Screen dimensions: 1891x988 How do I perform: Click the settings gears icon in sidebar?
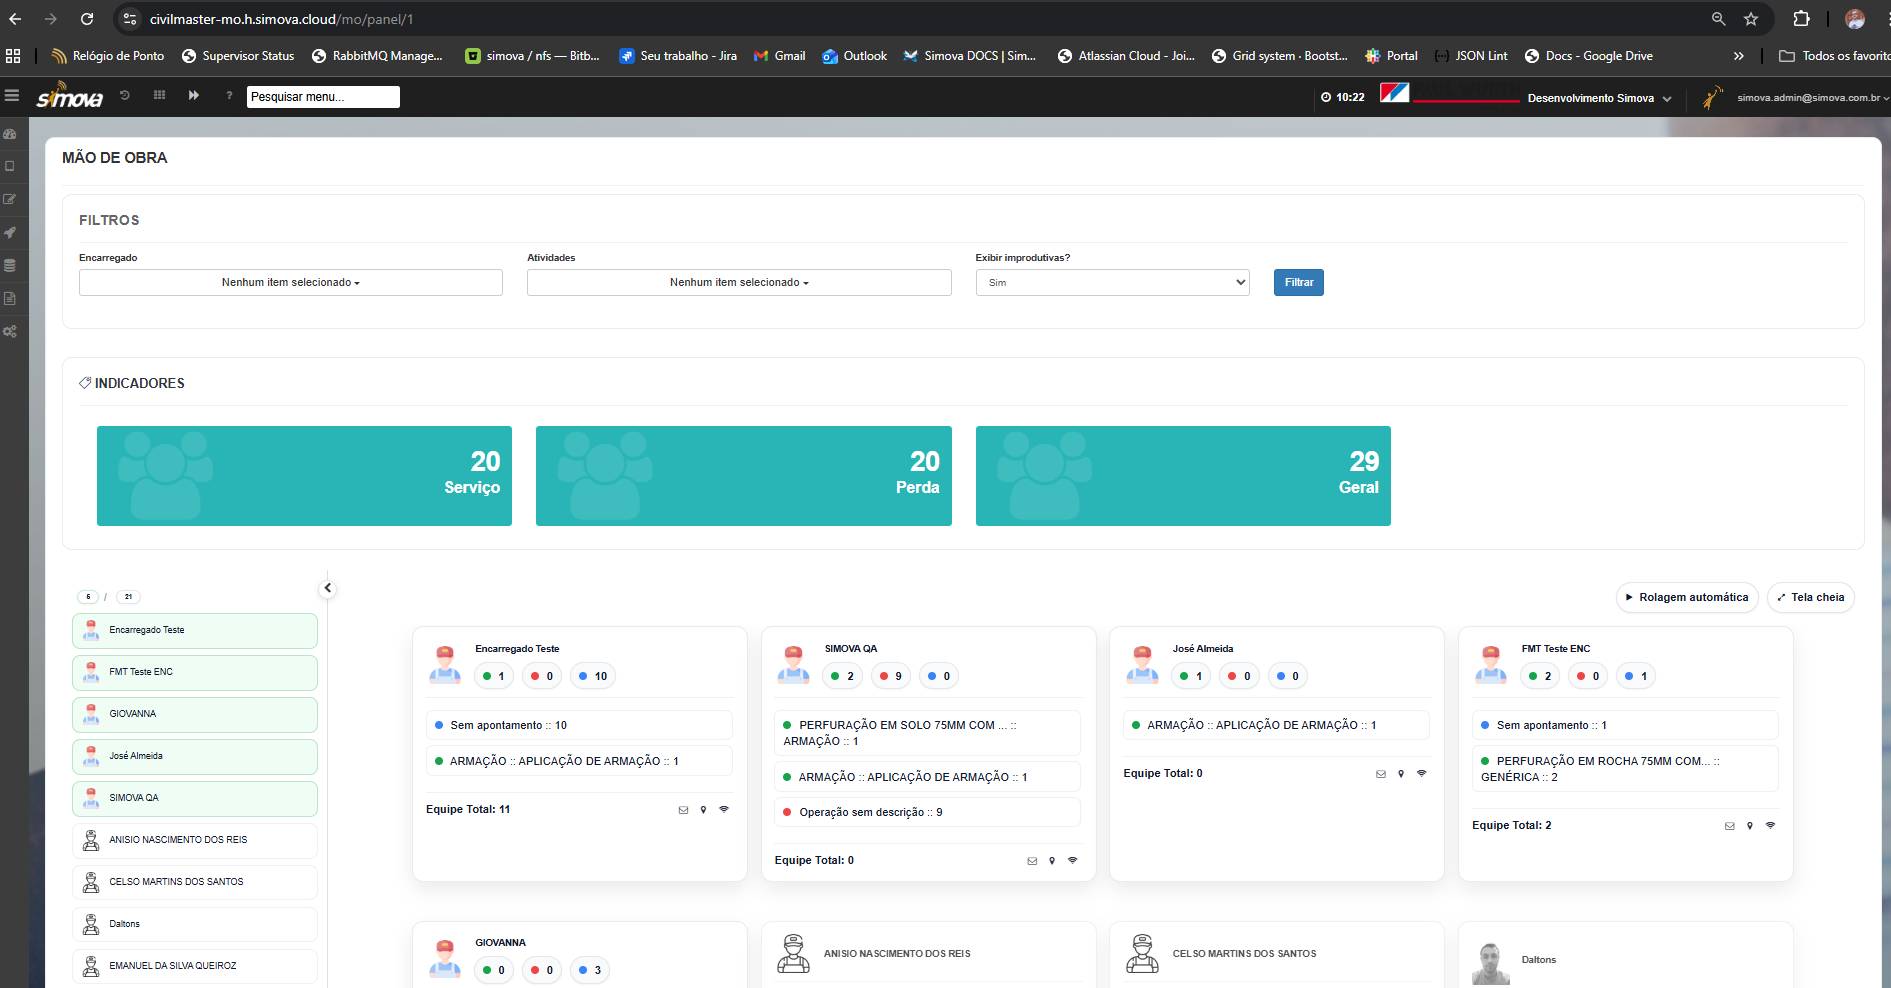point(10,332)
